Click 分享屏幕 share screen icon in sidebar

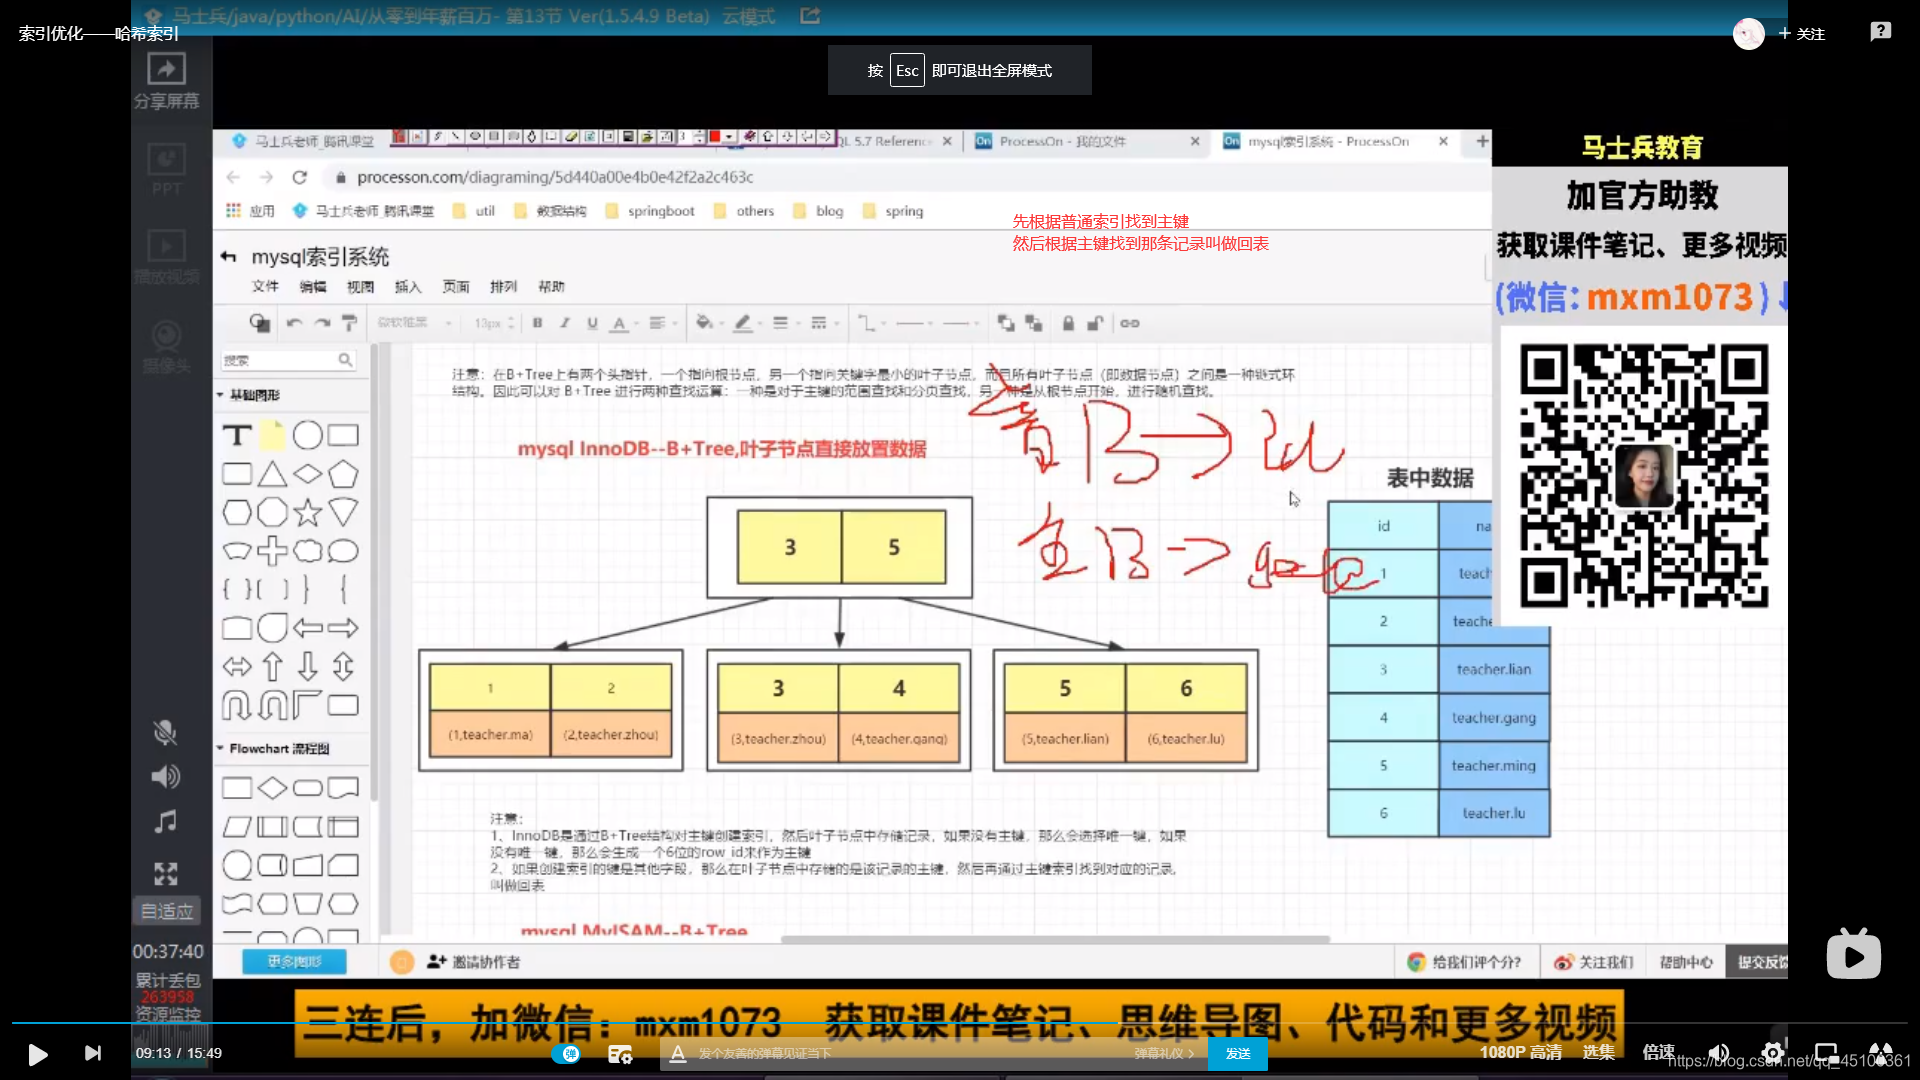[166, 80]
